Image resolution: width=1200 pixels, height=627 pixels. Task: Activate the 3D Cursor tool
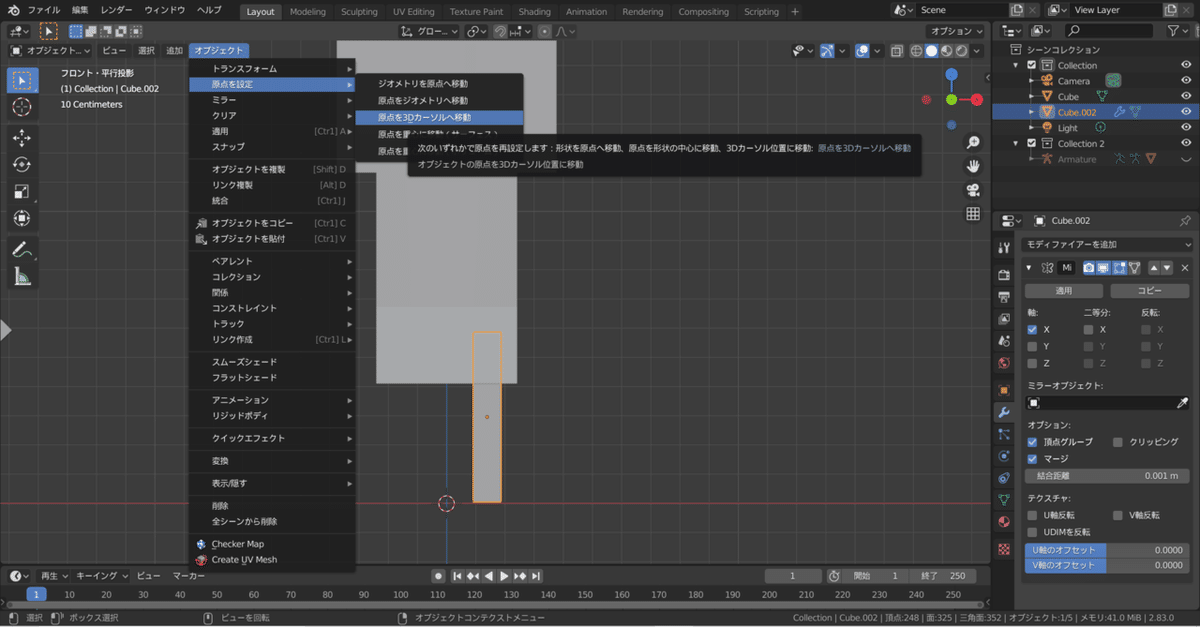coord(22,106)
